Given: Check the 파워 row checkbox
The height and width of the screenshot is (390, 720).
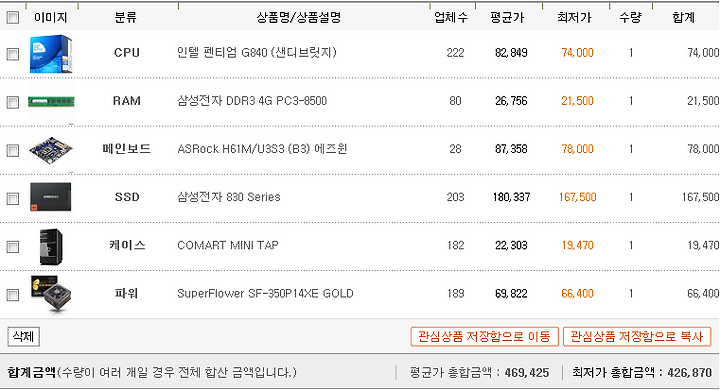Looking at the screenshot, I should point(13,294).
